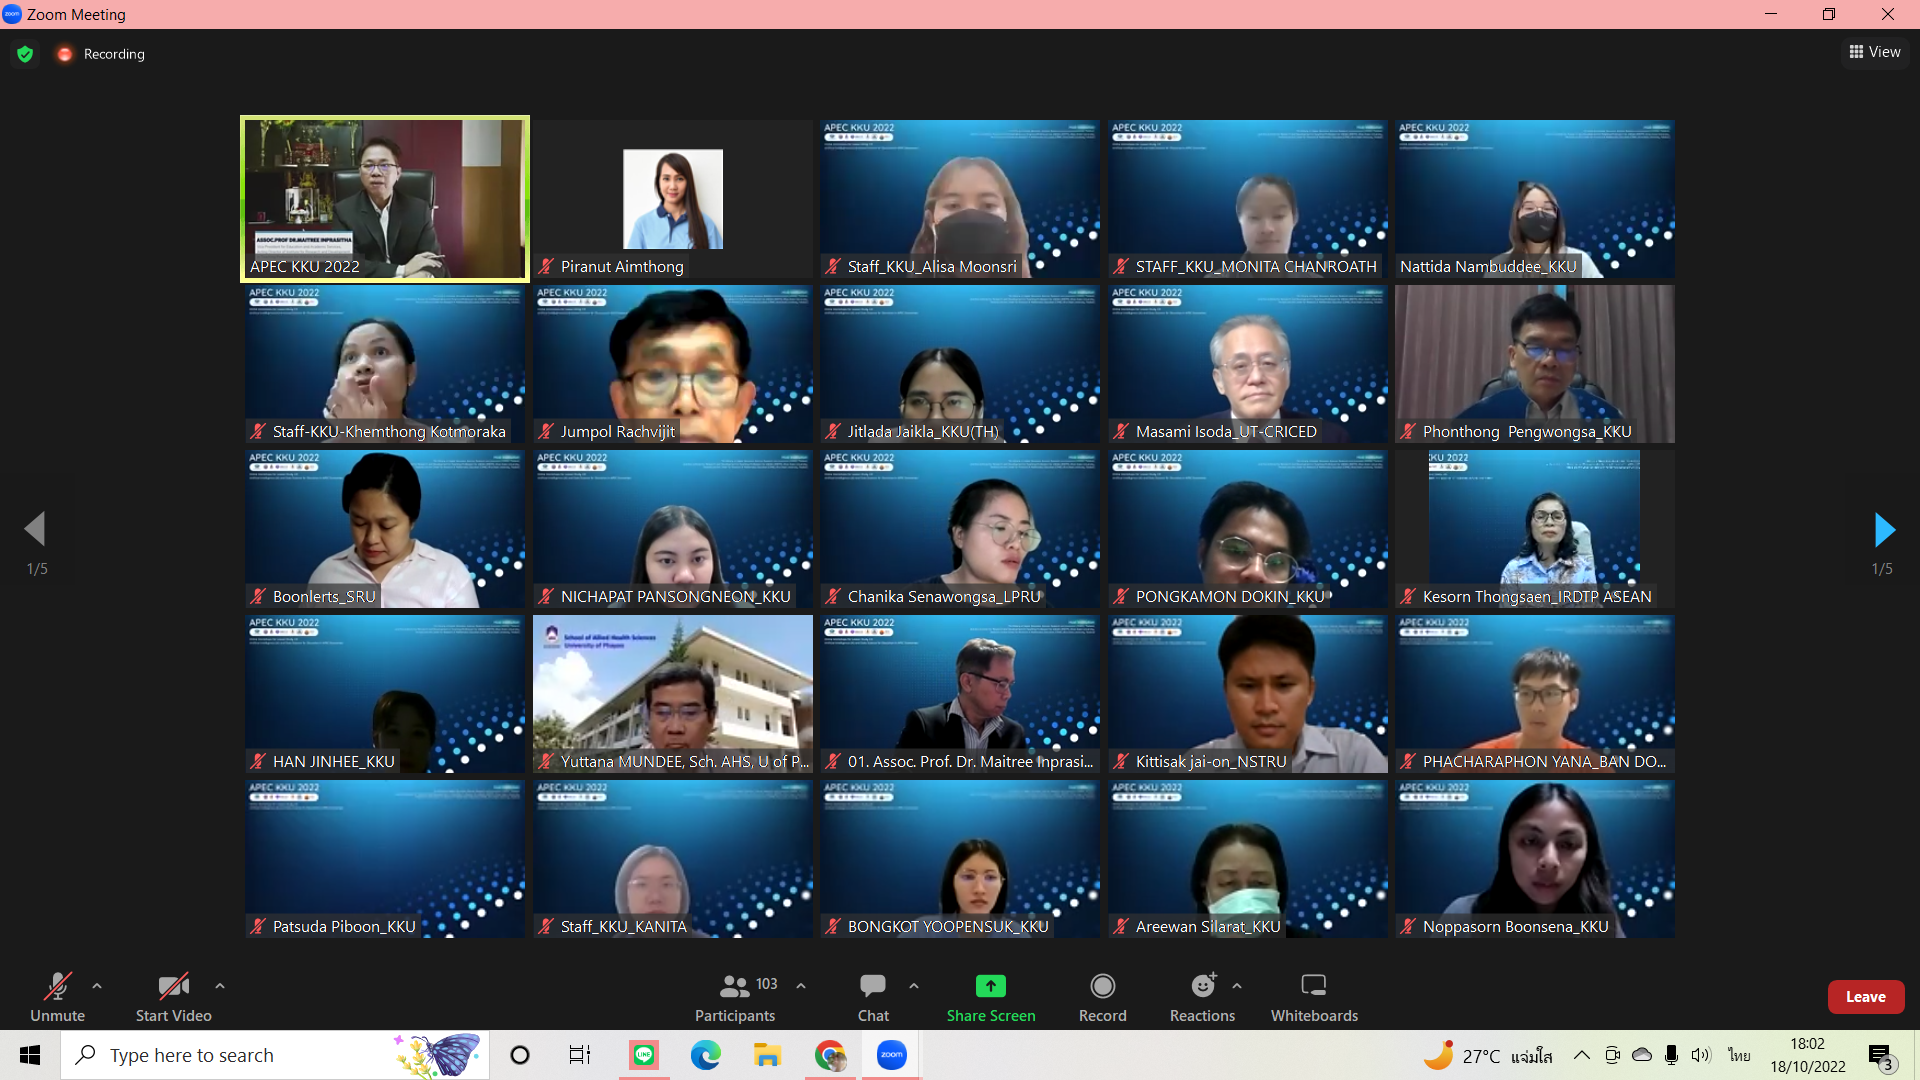Click the red Leave button

[x=1865, y=997]
